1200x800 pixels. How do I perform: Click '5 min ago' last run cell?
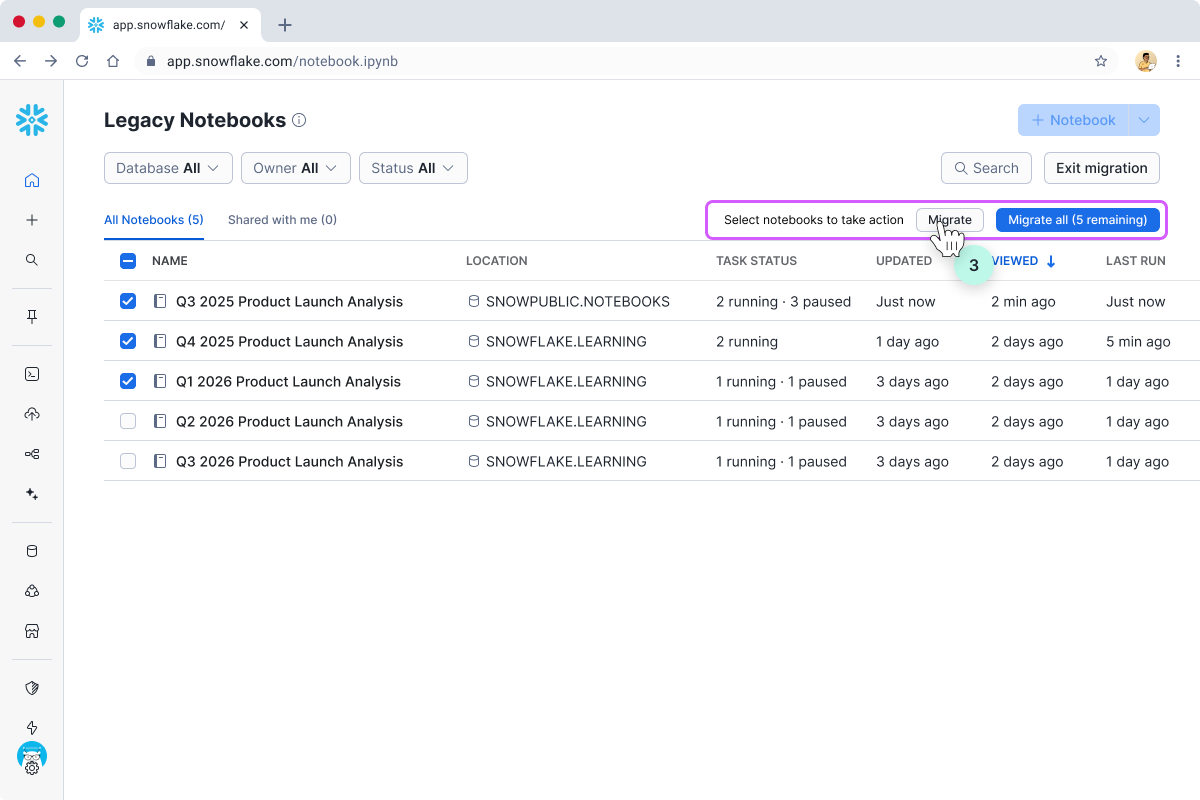coord(1138,341)
